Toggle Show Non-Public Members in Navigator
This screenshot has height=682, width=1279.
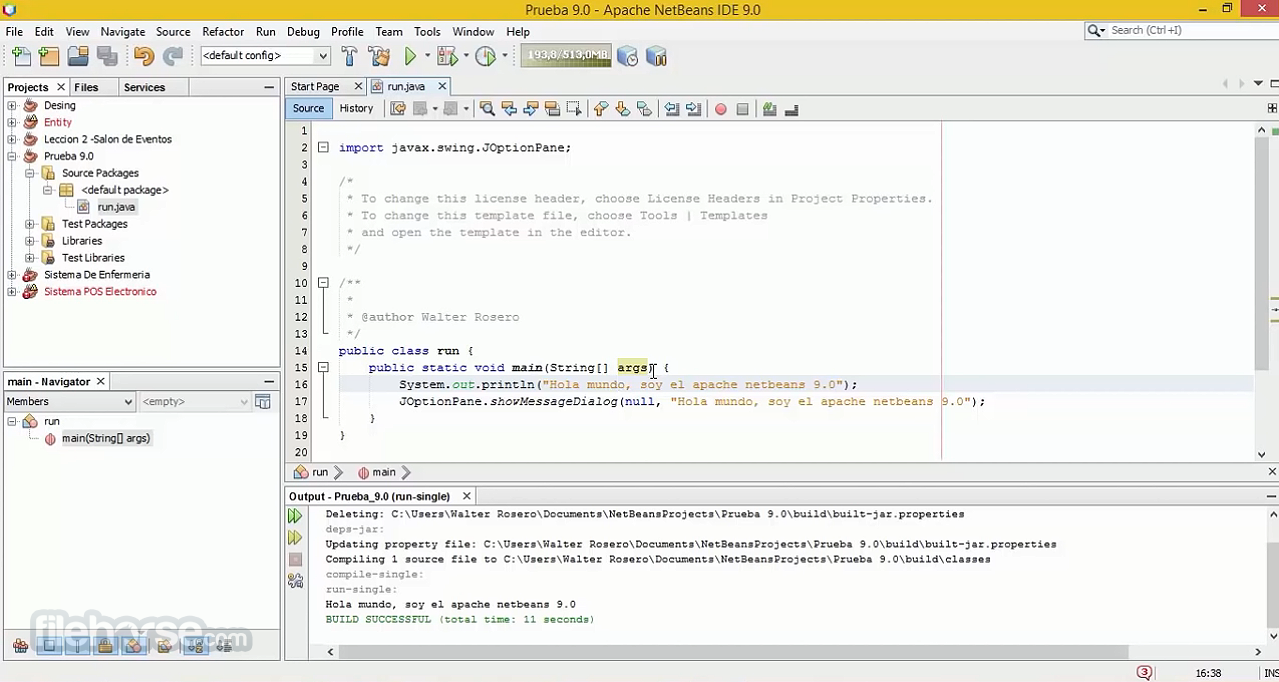pos(105,645)
